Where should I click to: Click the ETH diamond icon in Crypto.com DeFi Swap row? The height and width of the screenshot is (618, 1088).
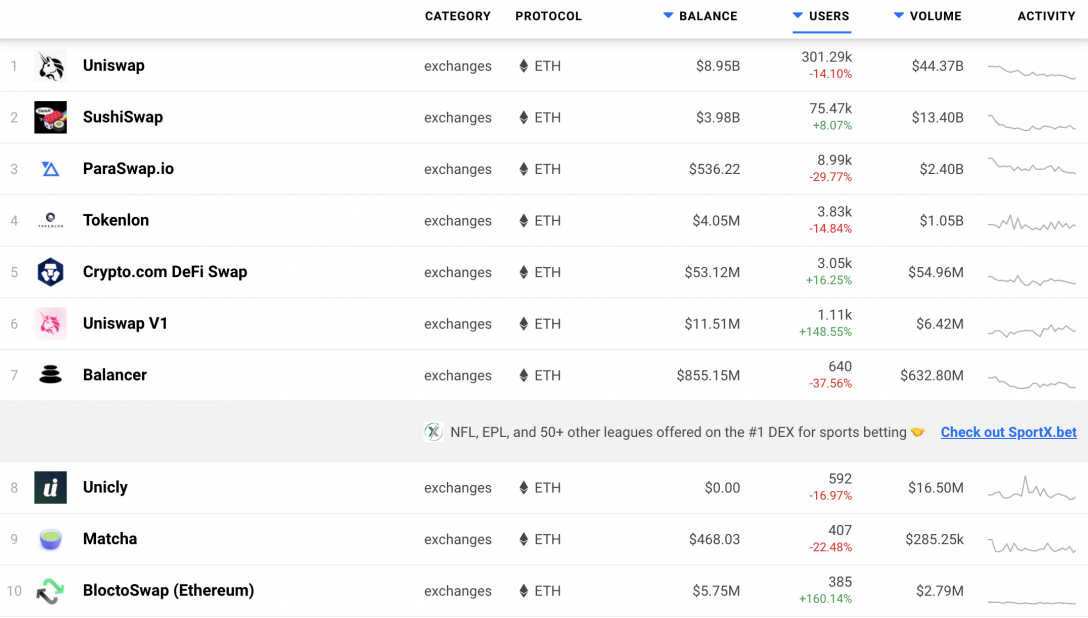click(x=524, y=272)
